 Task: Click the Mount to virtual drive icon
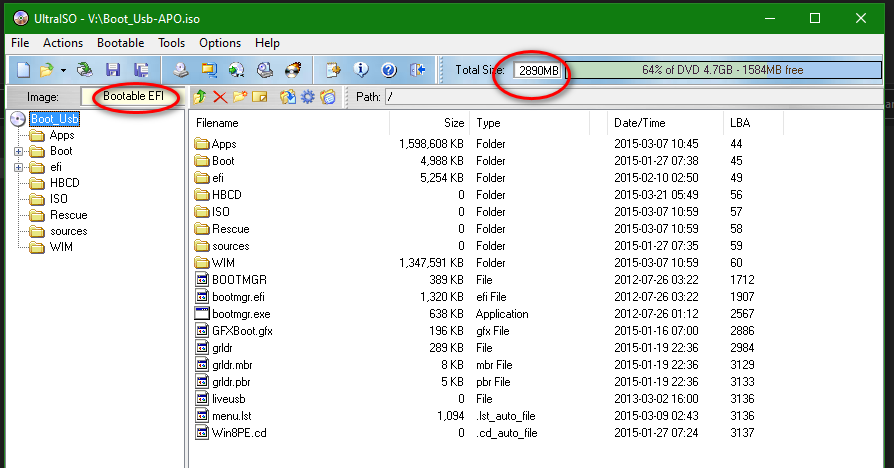click(265, 70)
